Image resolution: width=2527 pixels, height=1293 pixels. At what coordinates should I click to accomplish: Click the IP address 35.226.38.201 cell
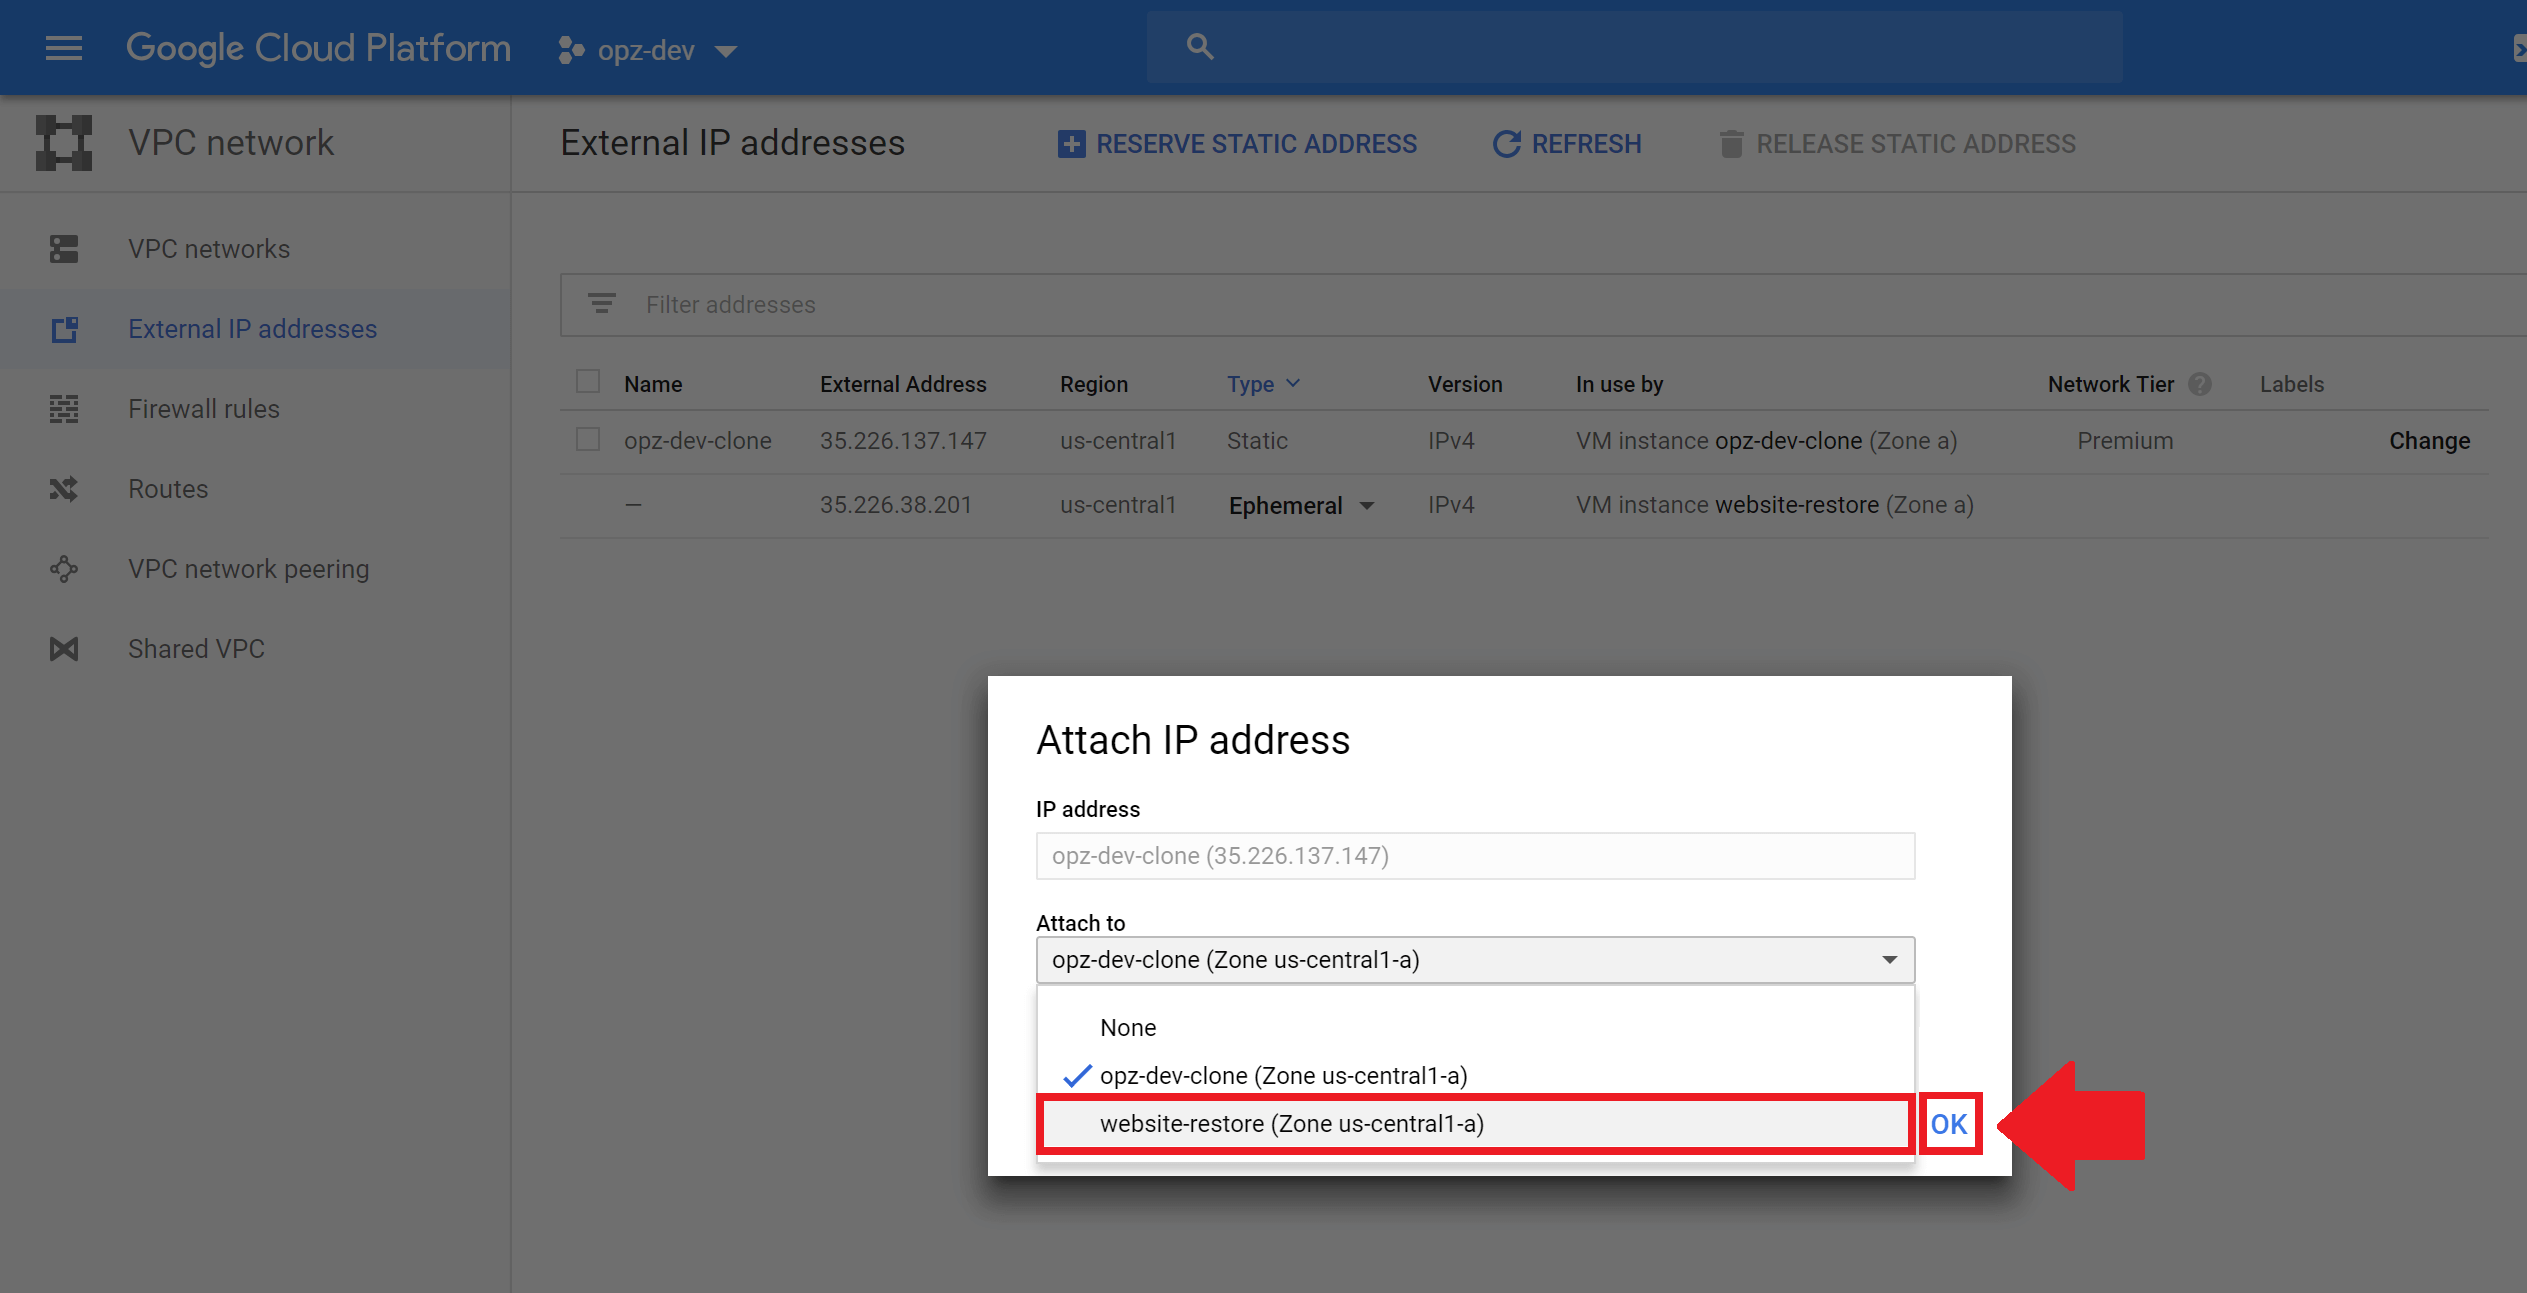pos(896,505)
